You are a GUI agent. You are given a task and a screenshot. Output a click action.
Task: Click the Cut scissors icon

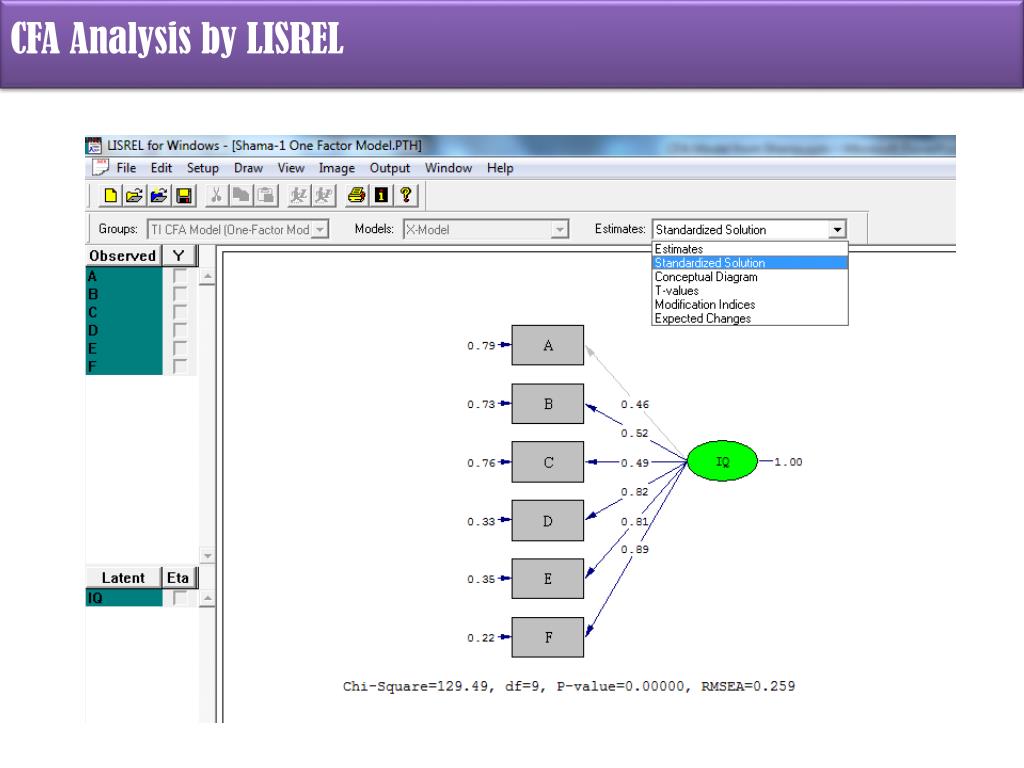click(216, 195)
